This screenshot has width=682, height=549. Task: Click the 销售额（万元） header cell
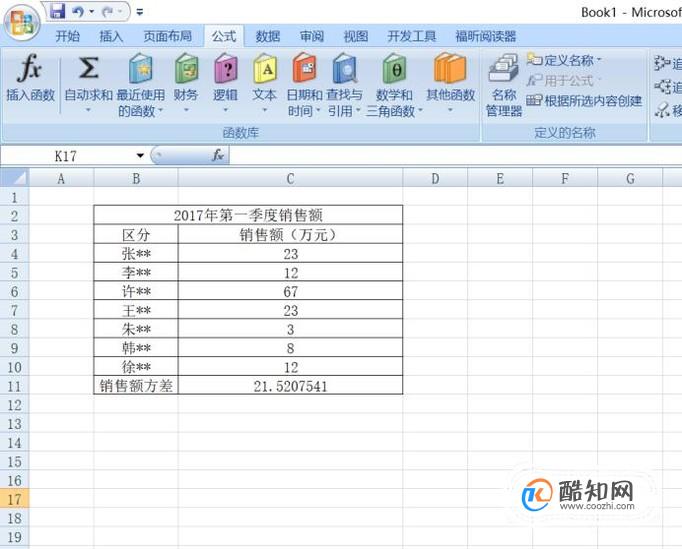(290, 235)
